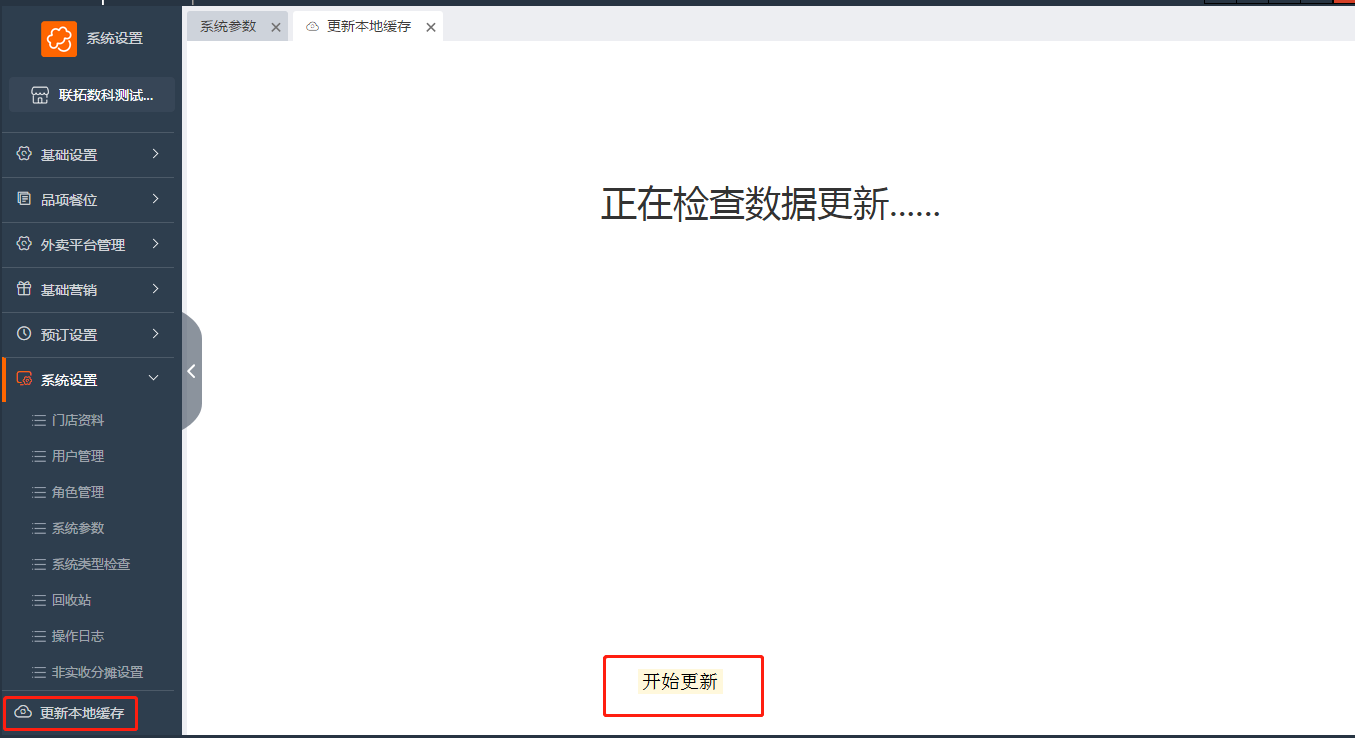Click the 预订设置 clock icon
1355x738 pixels.
tap(25, 334)
